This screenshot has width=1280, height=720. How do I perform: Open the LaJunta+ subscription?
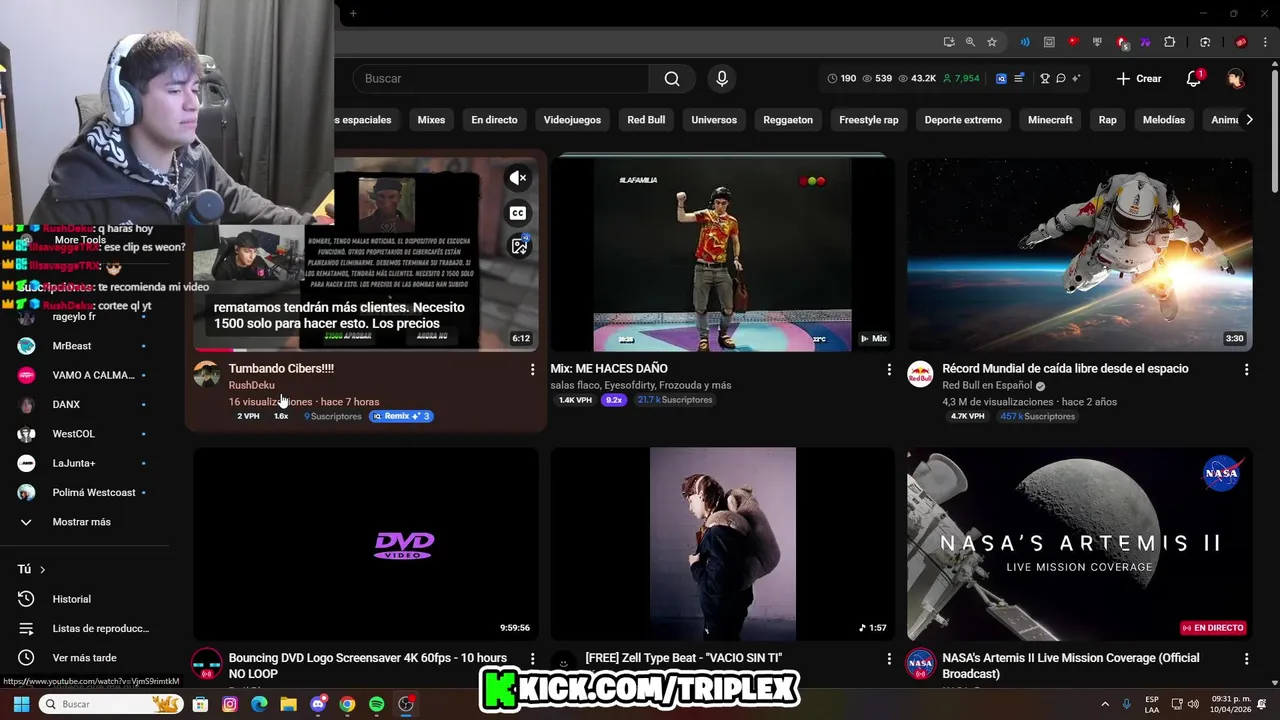84,463
